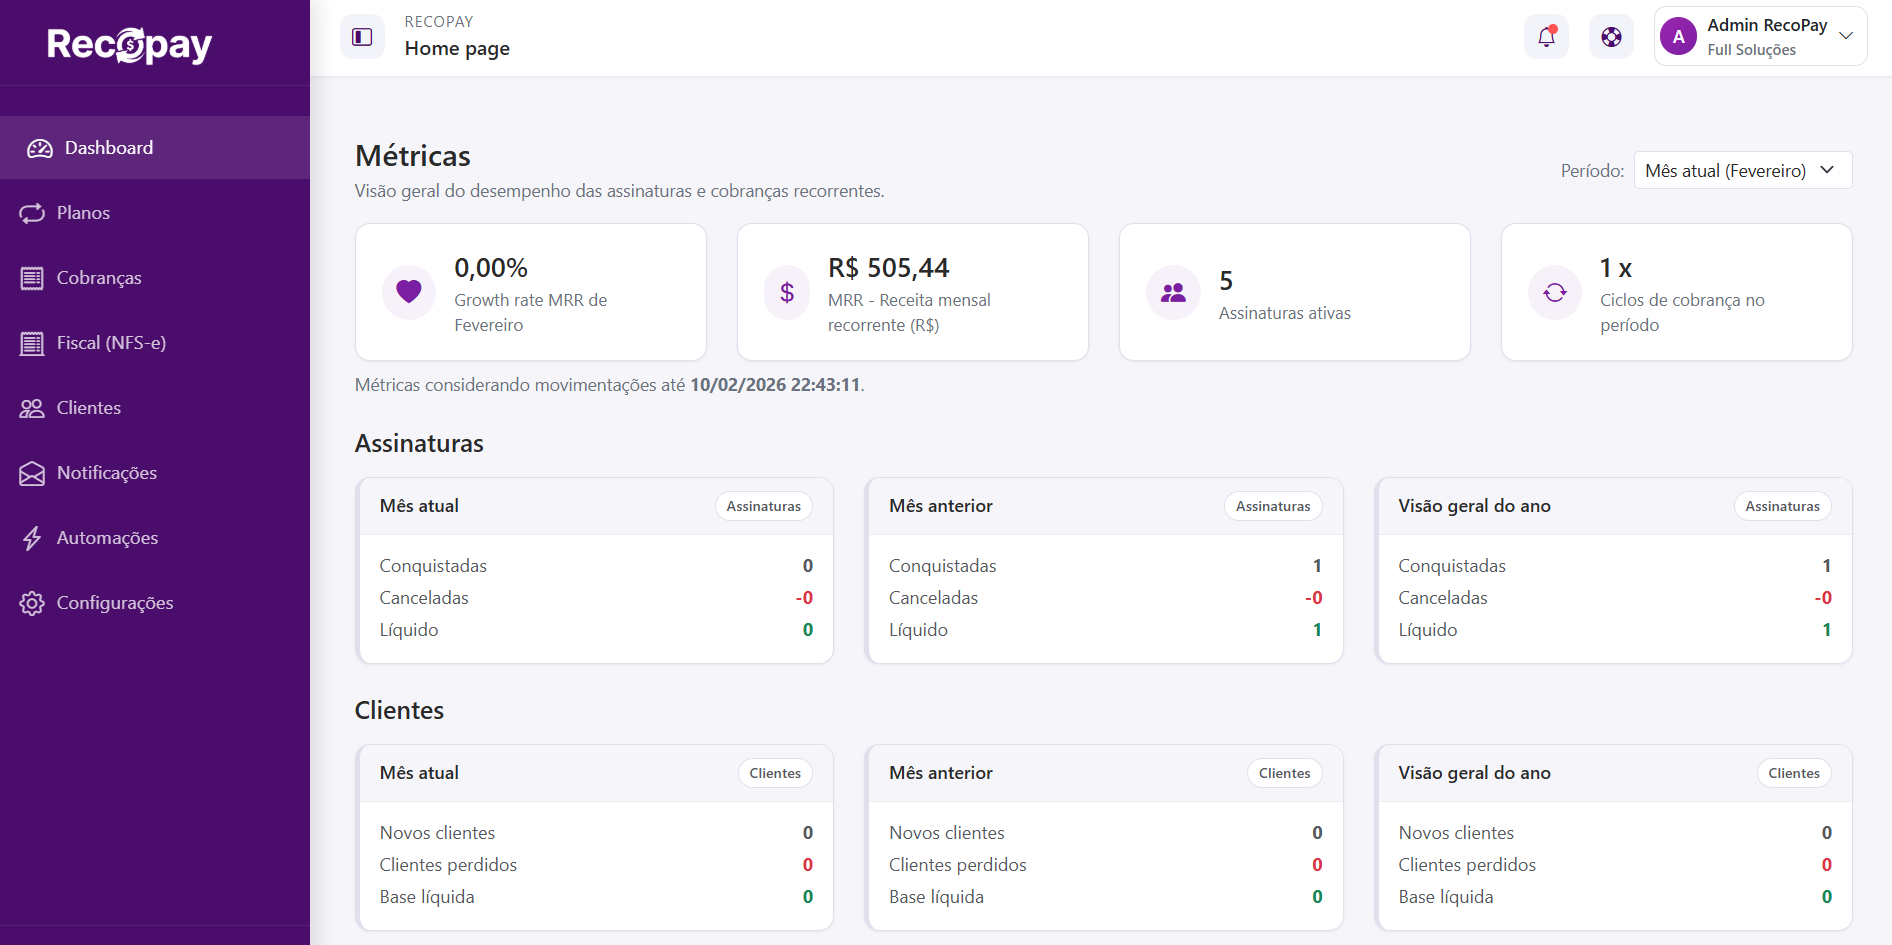The image size is (1892, 945).
Task: Click the Configurações gear icon
Action: click(32, 603)
